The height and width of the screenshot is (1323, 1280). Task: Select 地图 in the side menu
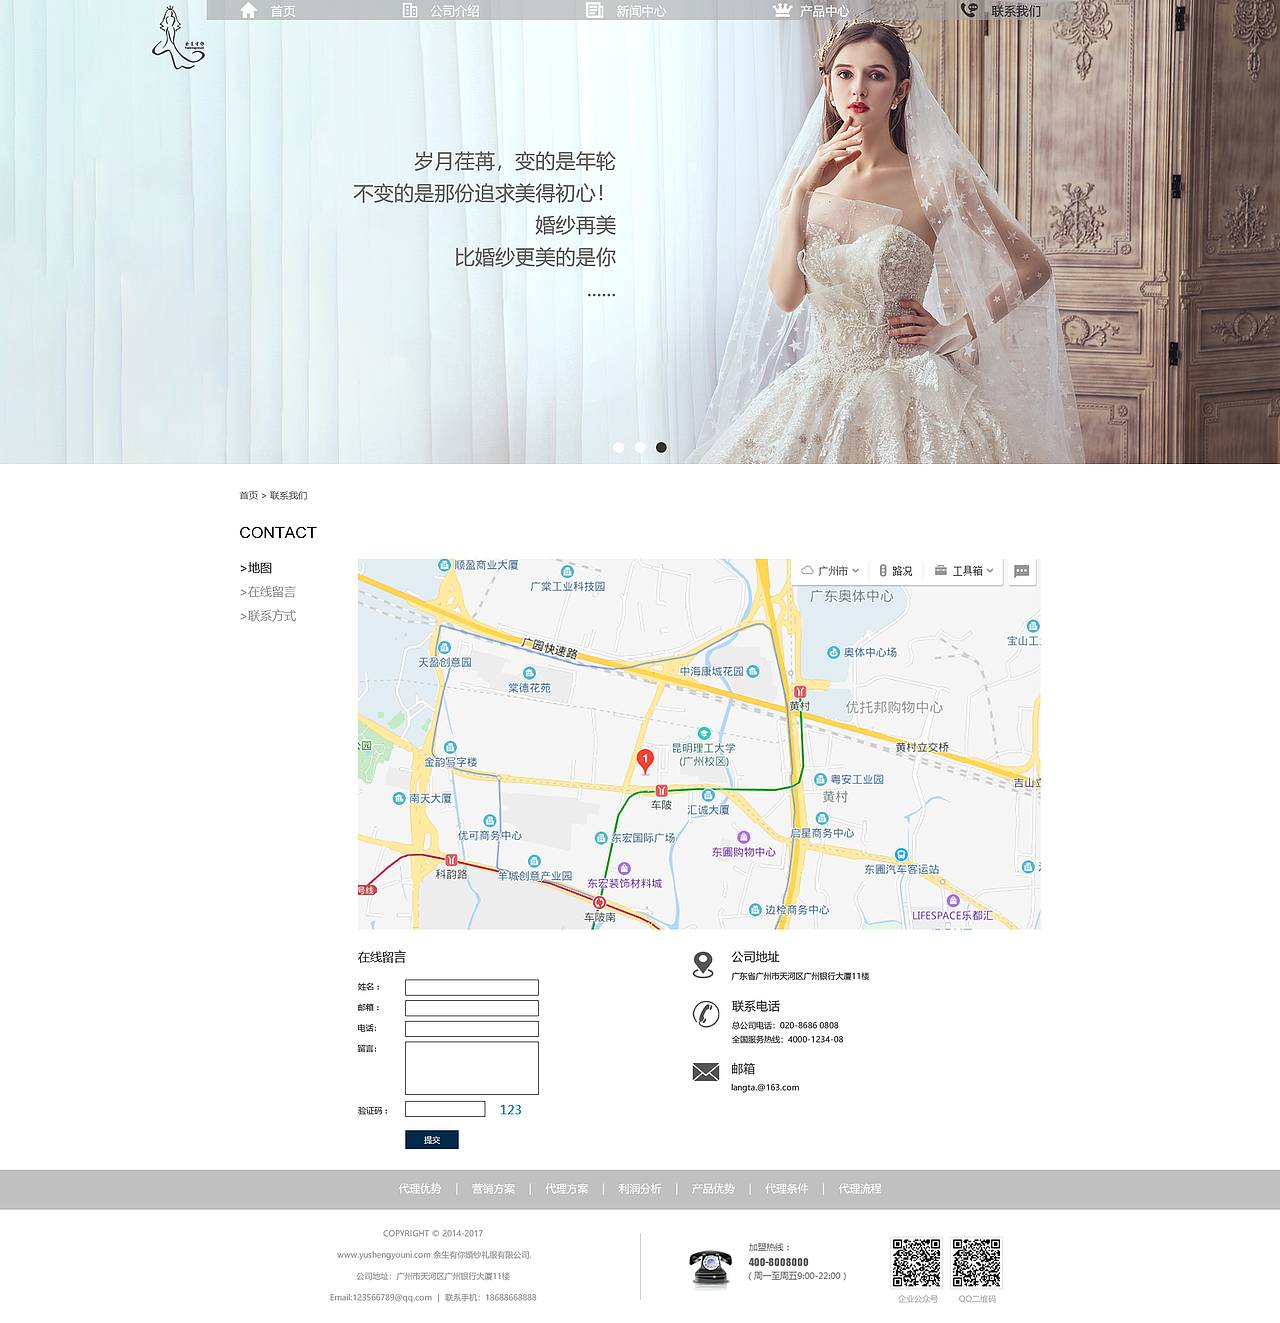(256, 568)
